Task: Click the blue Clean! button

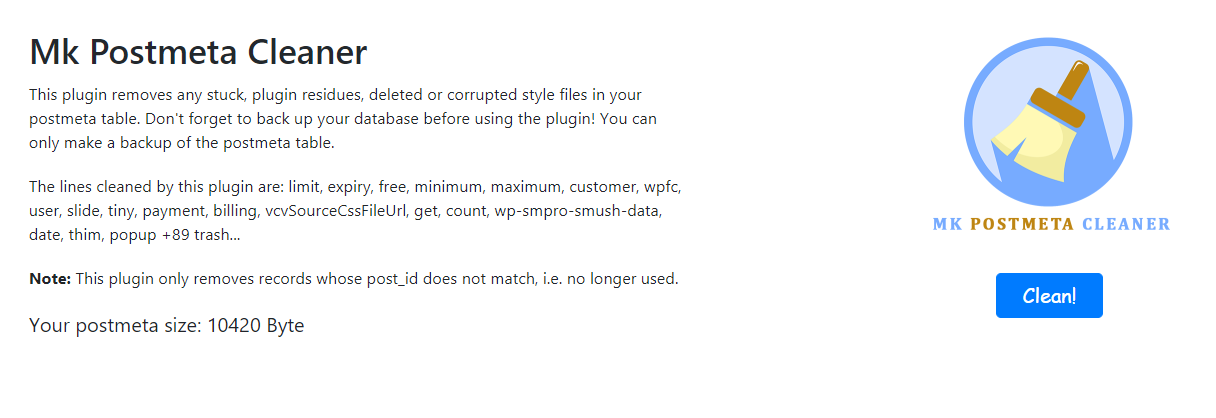Action: pyautogui.click(x=1049, y=296)
